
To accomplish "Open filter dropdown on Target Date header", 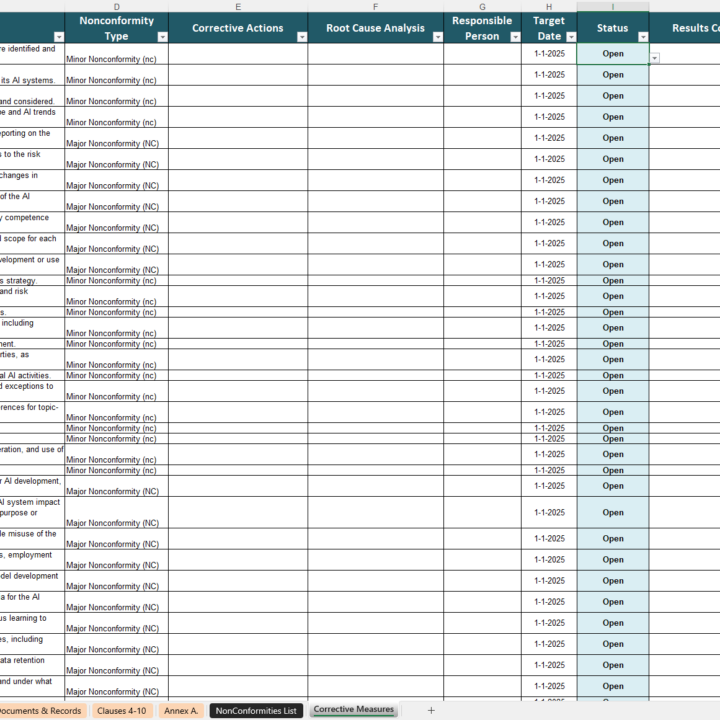I will [571, 37].
